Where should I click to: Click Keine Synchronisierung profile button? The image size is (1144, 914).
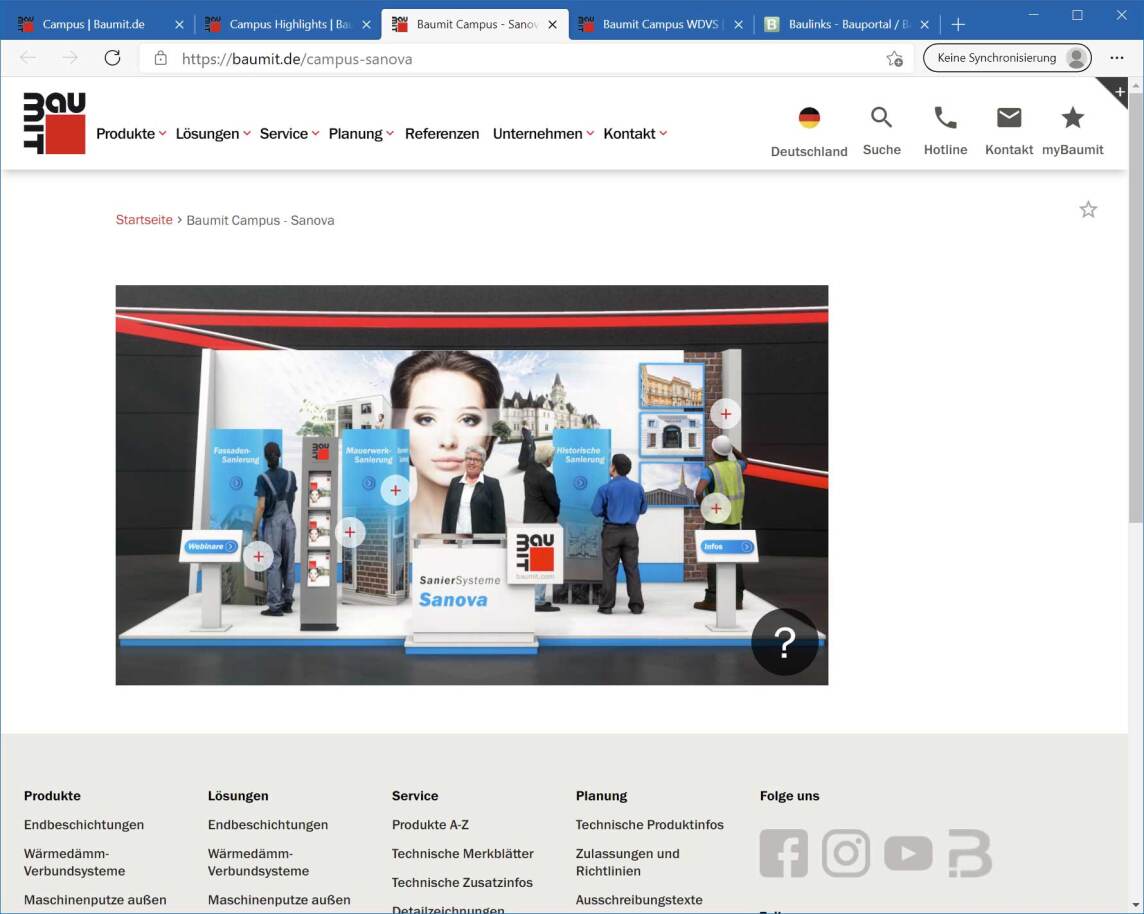[1007, 58]
